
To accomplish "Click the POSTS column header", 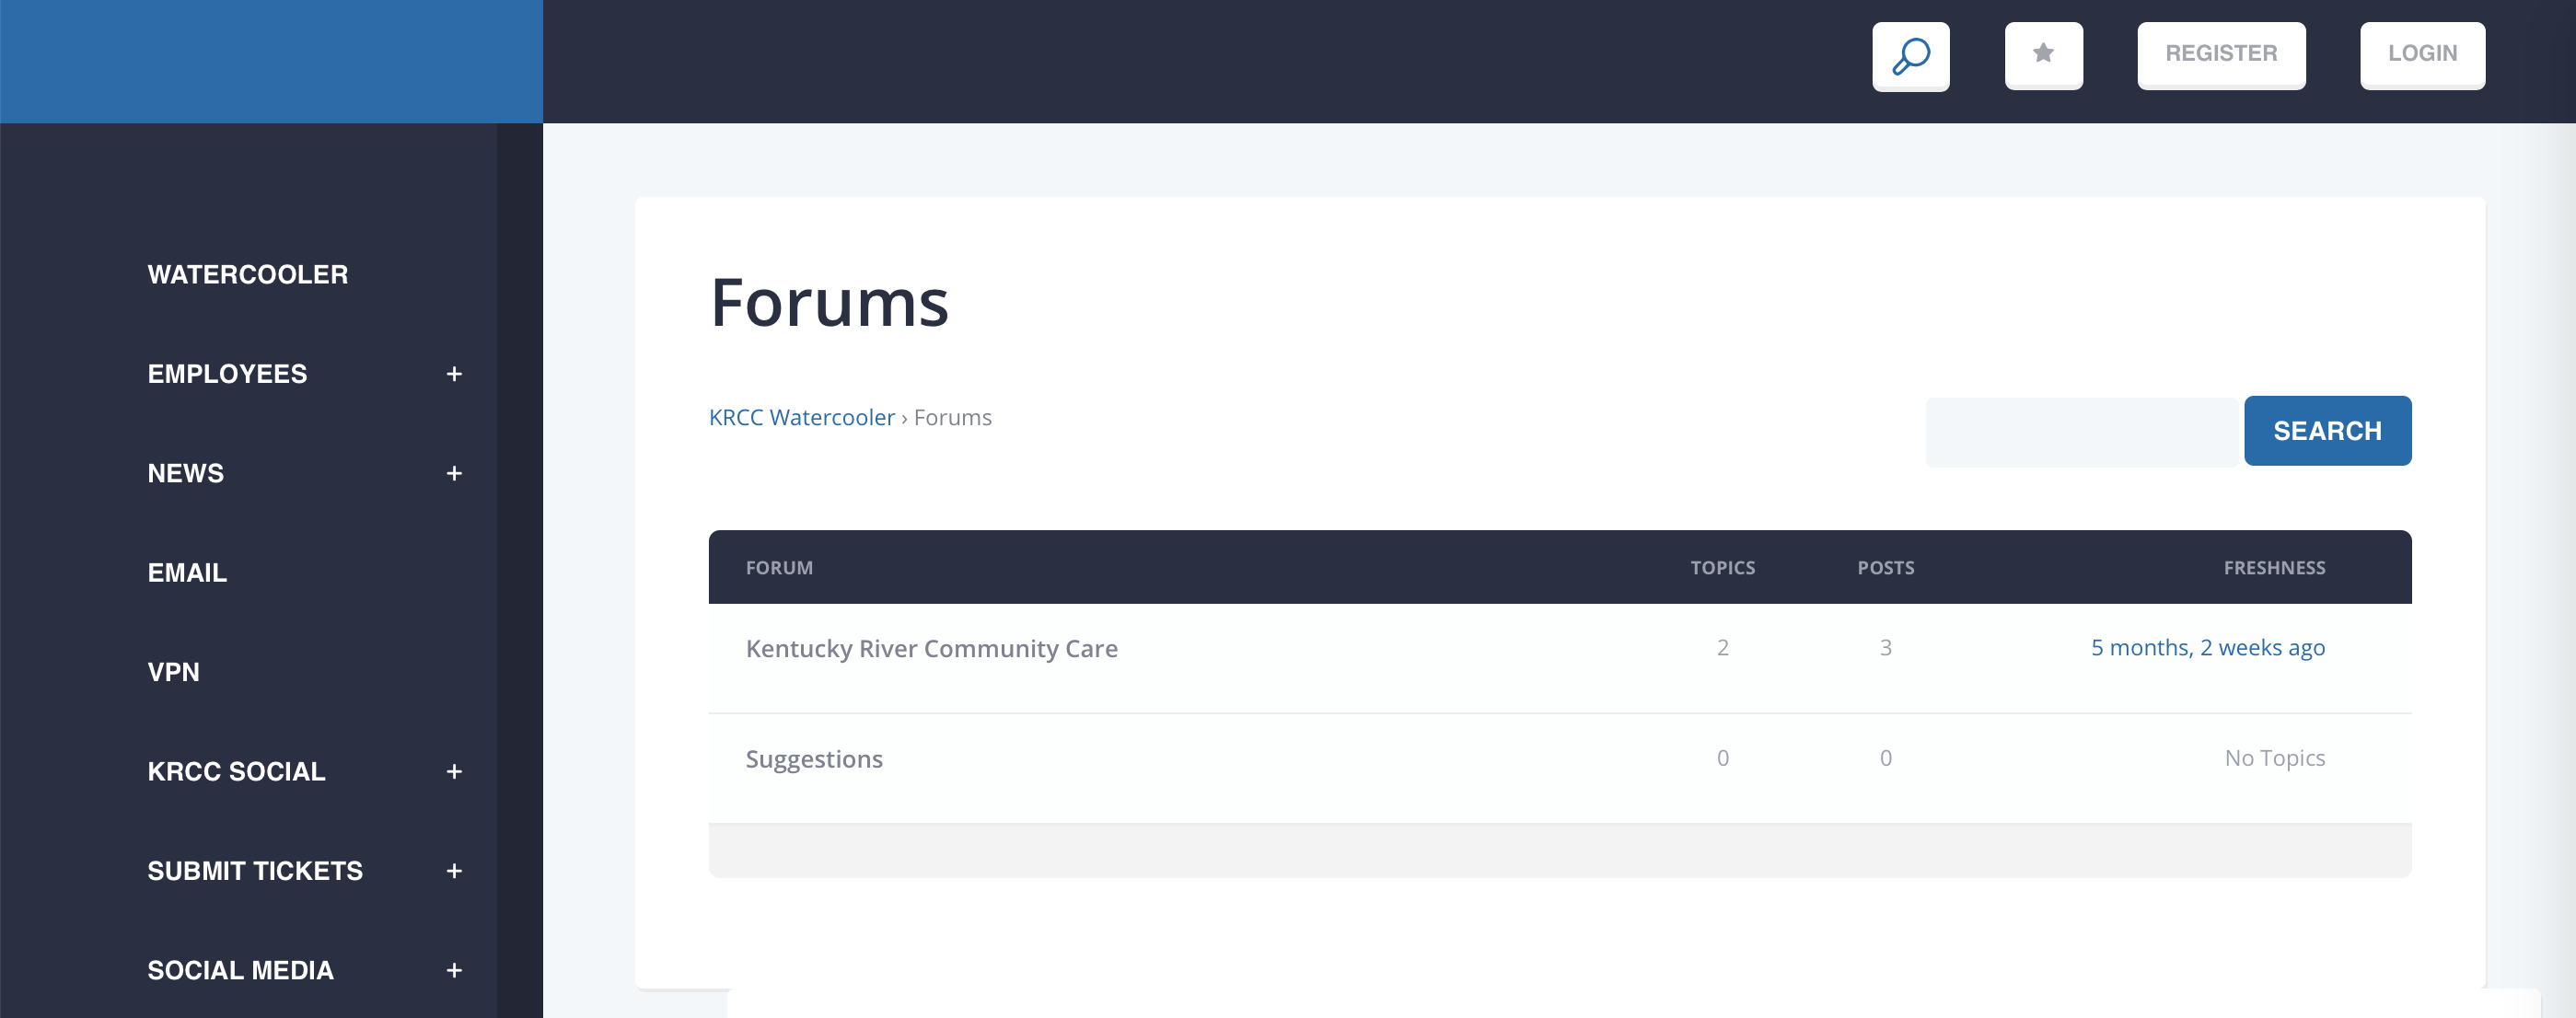I will [1885, 567].
